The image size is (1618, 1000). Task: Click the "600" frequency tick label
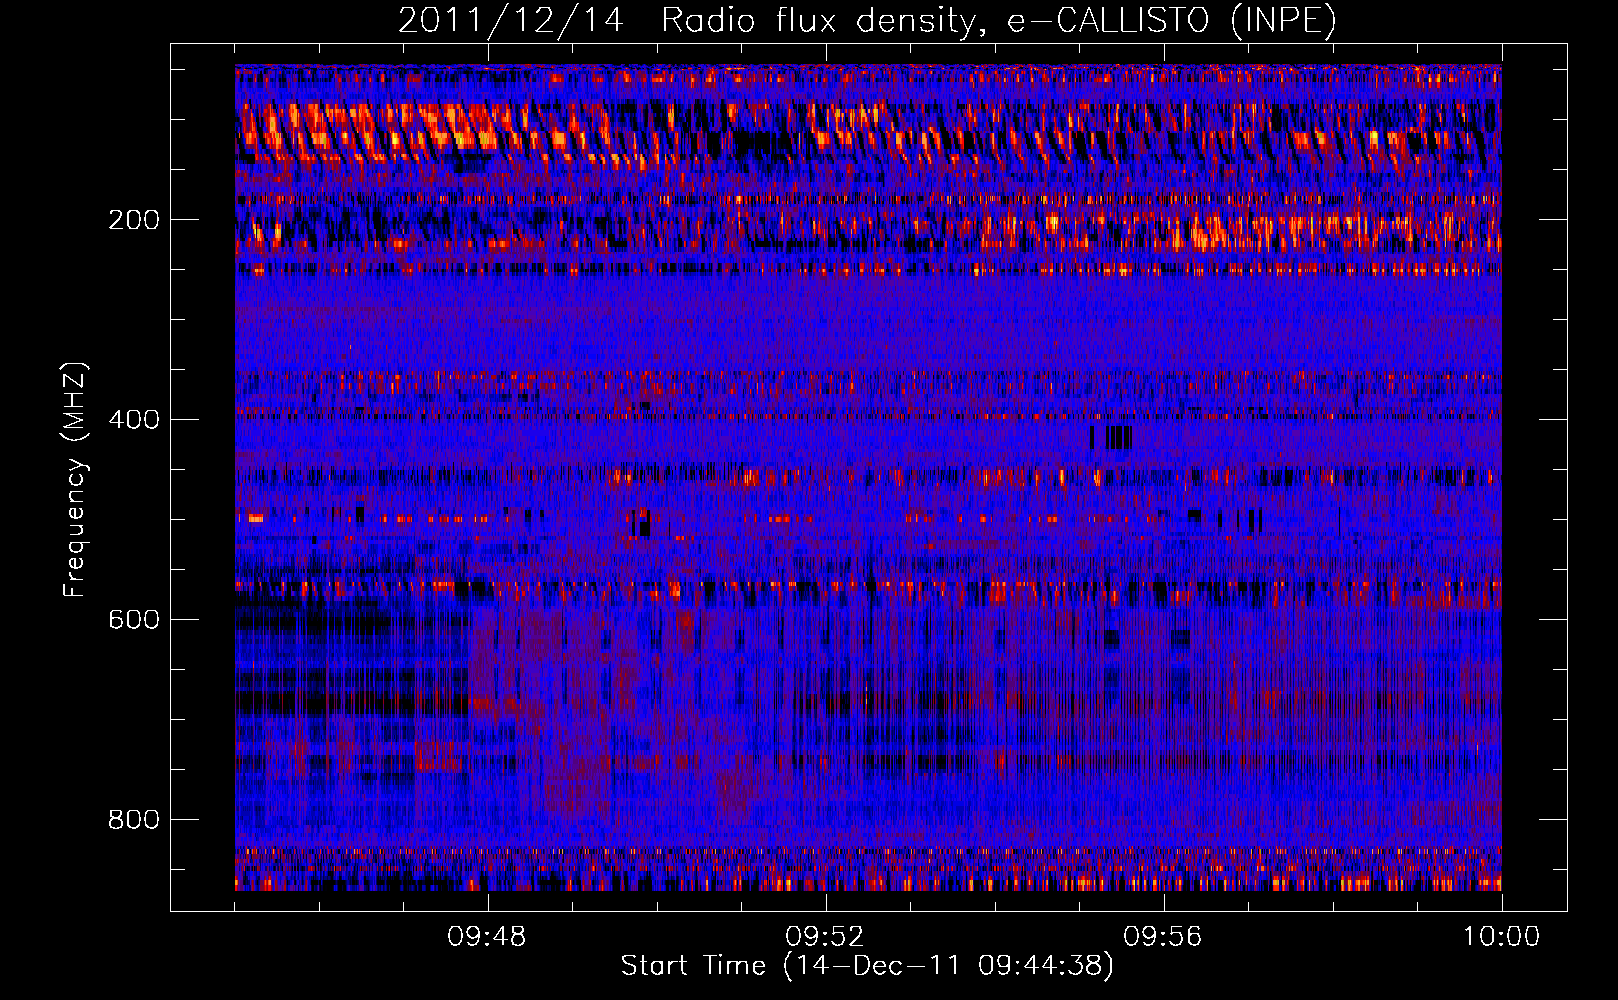point(134,620)
